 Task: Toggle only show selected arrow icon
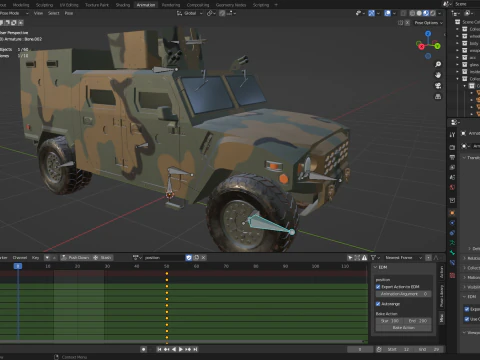coord(350,258)
